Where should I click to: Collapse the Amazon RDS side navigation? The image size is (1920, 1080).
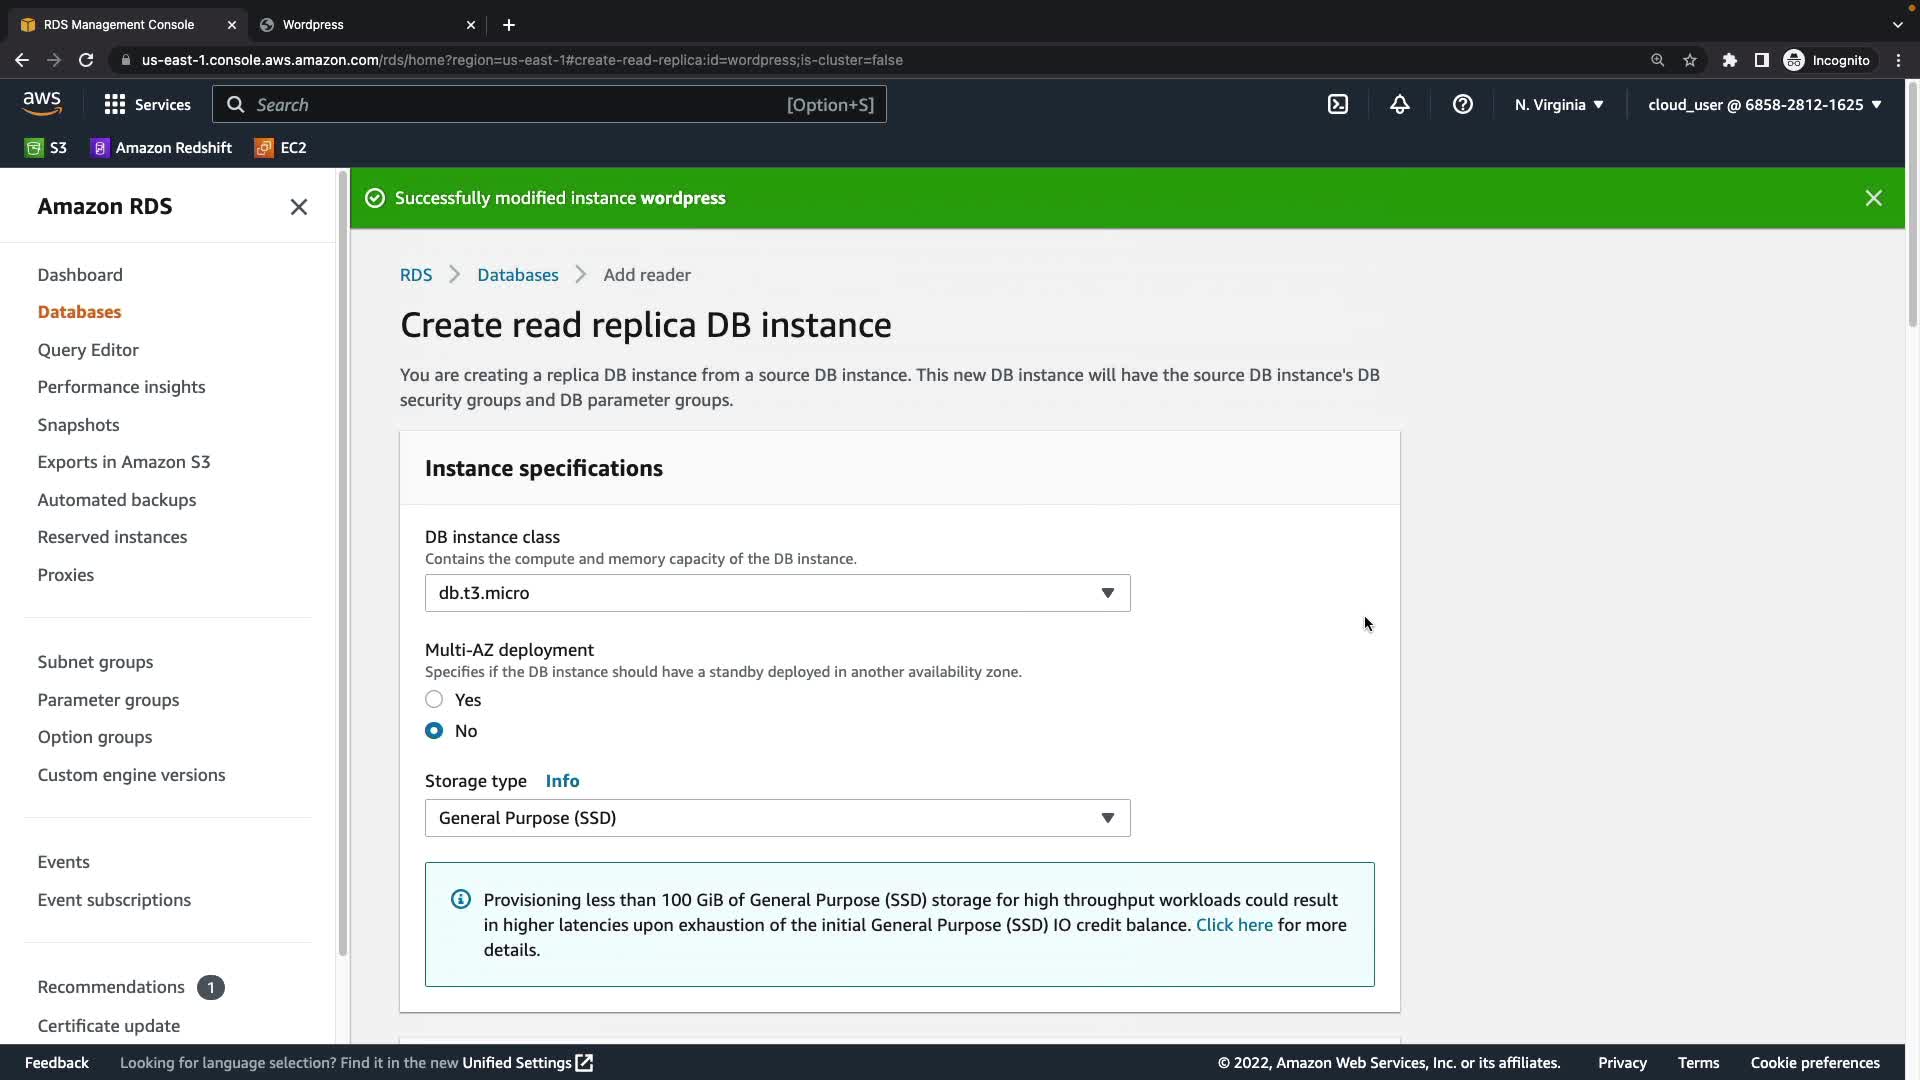point(298,207)
